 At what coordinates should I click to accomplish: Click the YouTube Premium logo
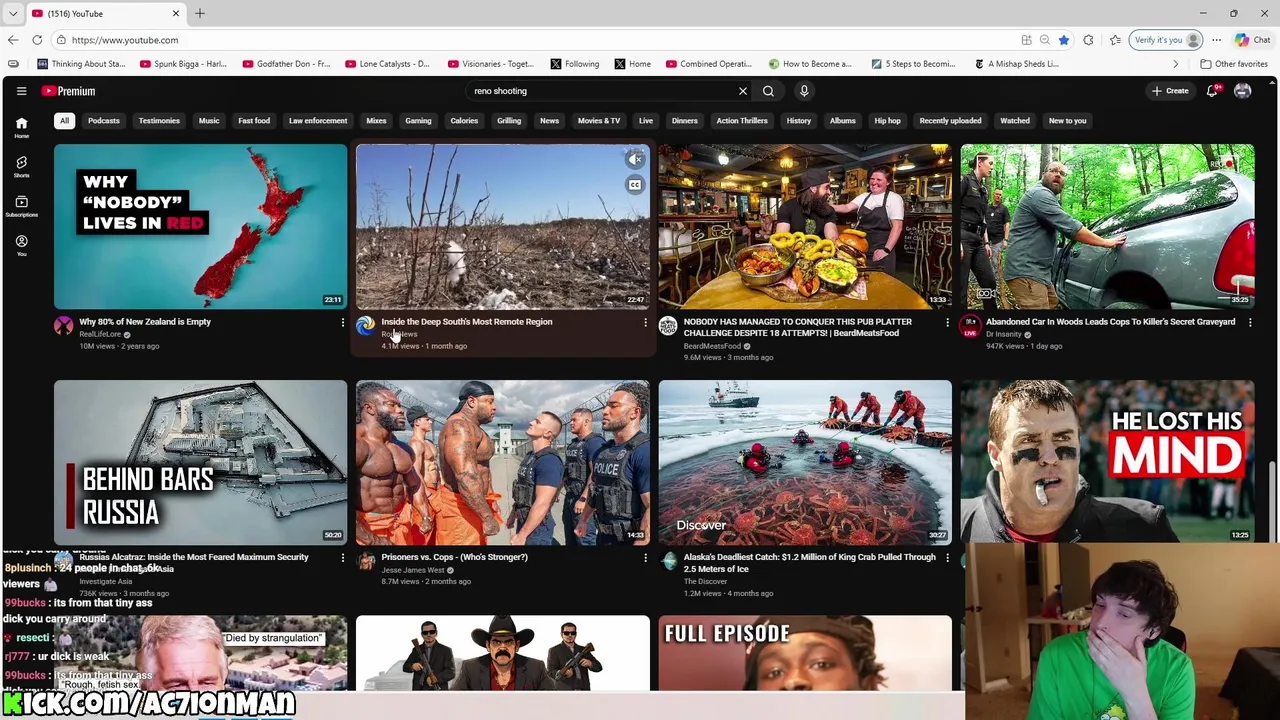click(69, 91)
